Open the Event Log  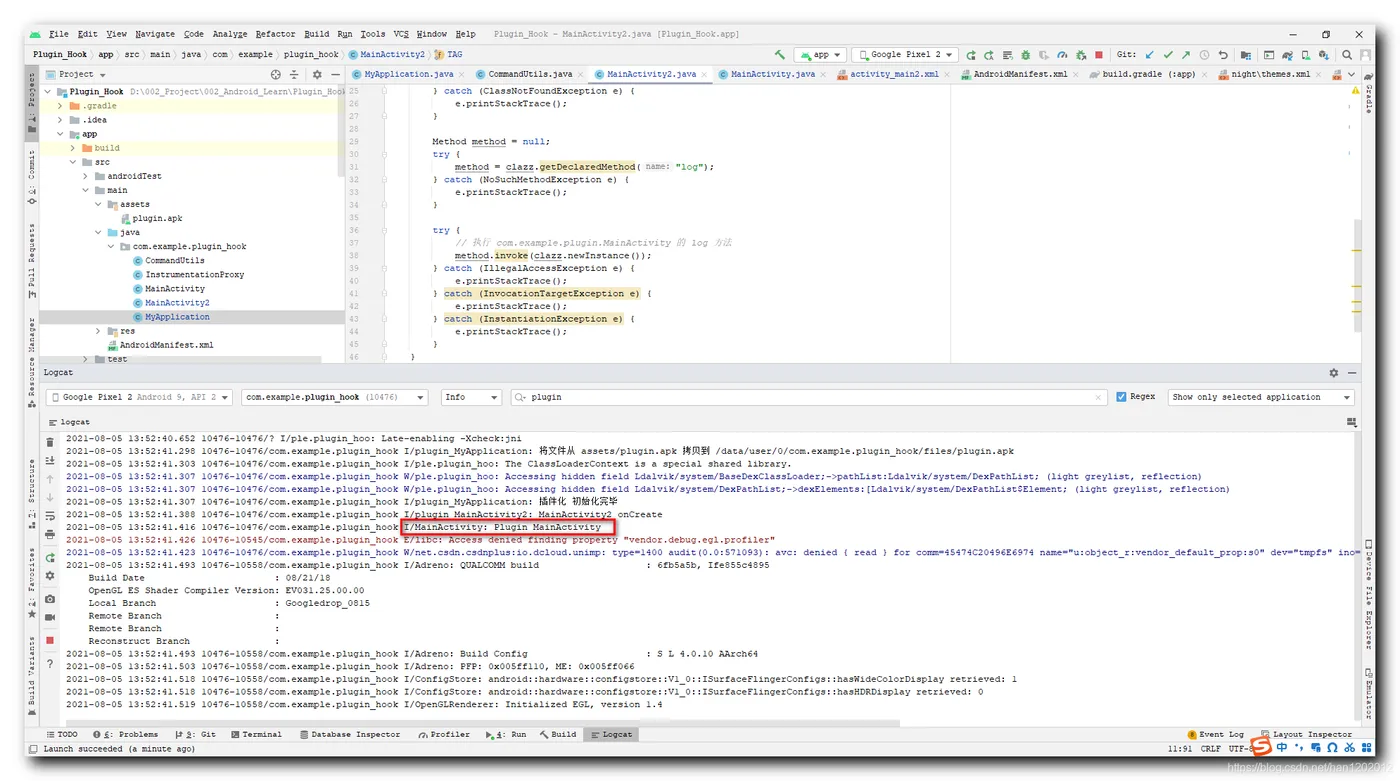click(x=1215, y=734)
